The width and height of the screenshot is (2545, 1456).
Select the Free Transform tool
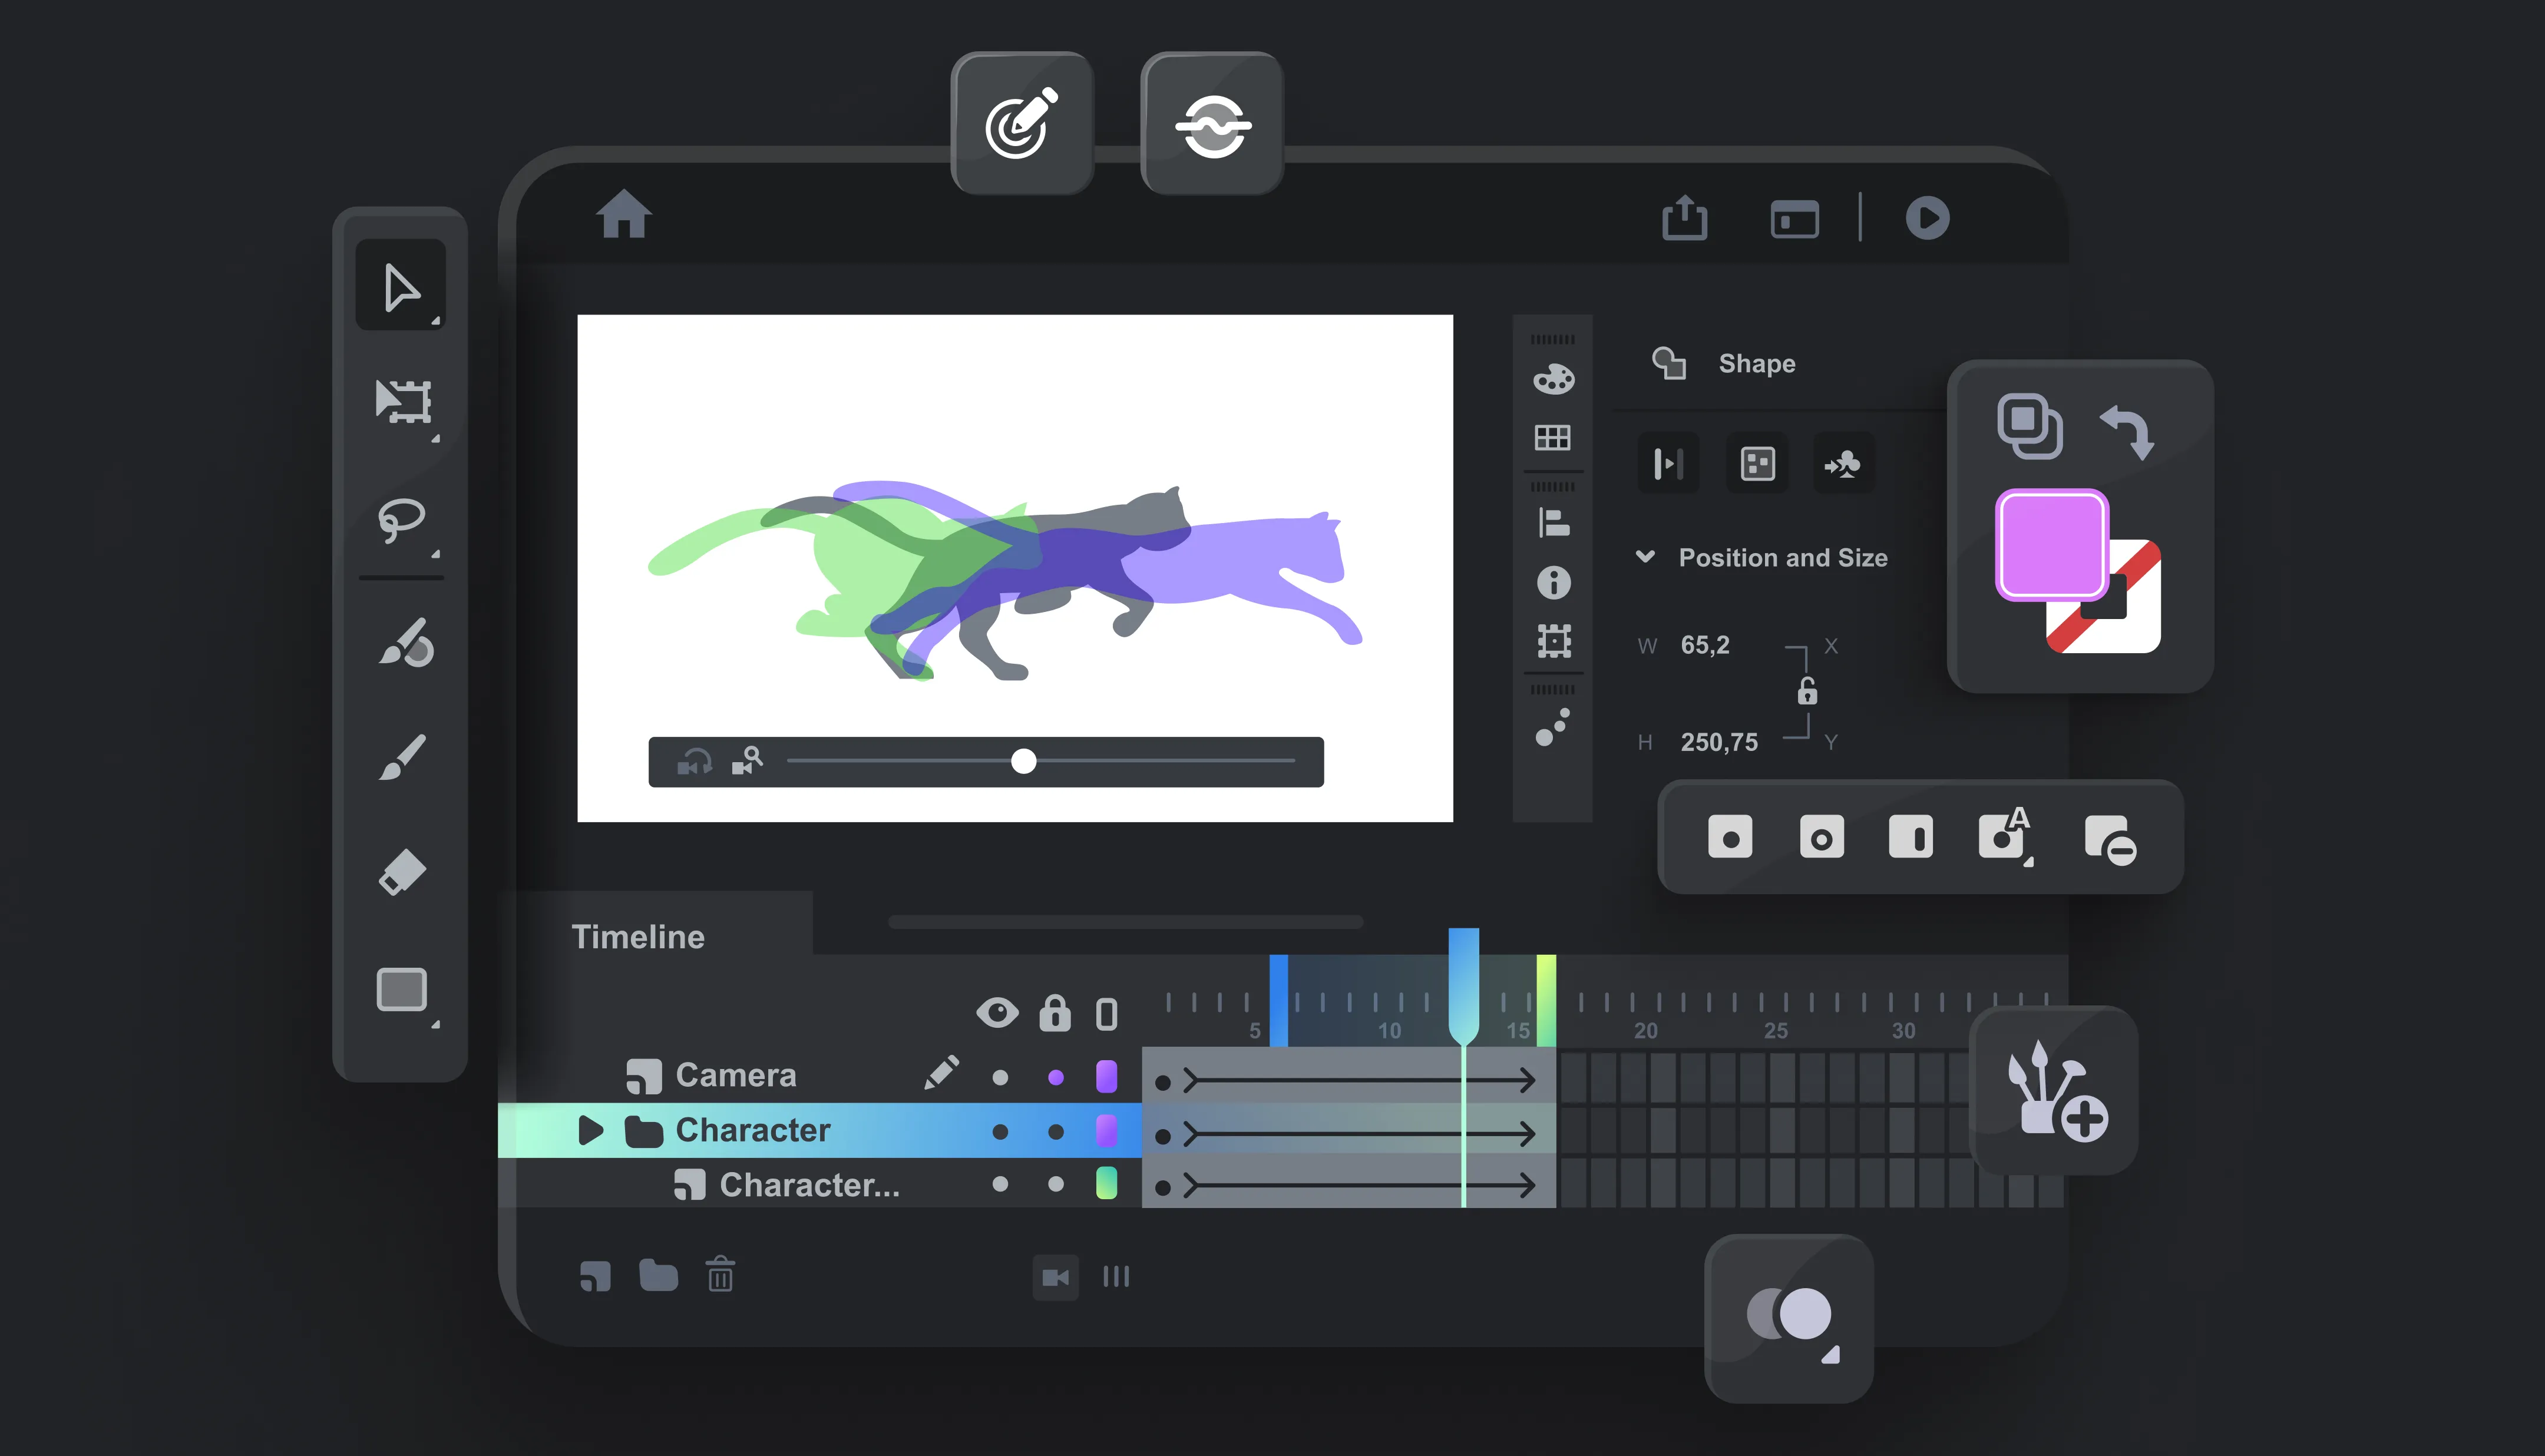(x=403, y=401)
